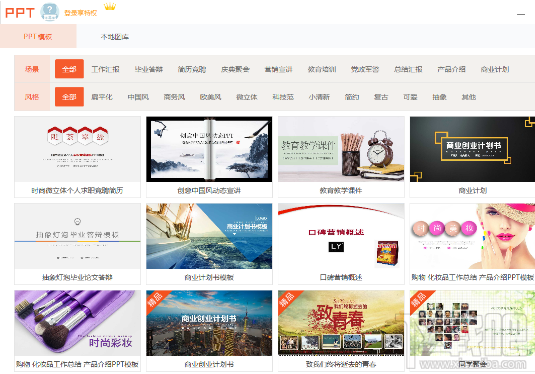Choose the 抽象 style filter

click(x=439, y=97)
